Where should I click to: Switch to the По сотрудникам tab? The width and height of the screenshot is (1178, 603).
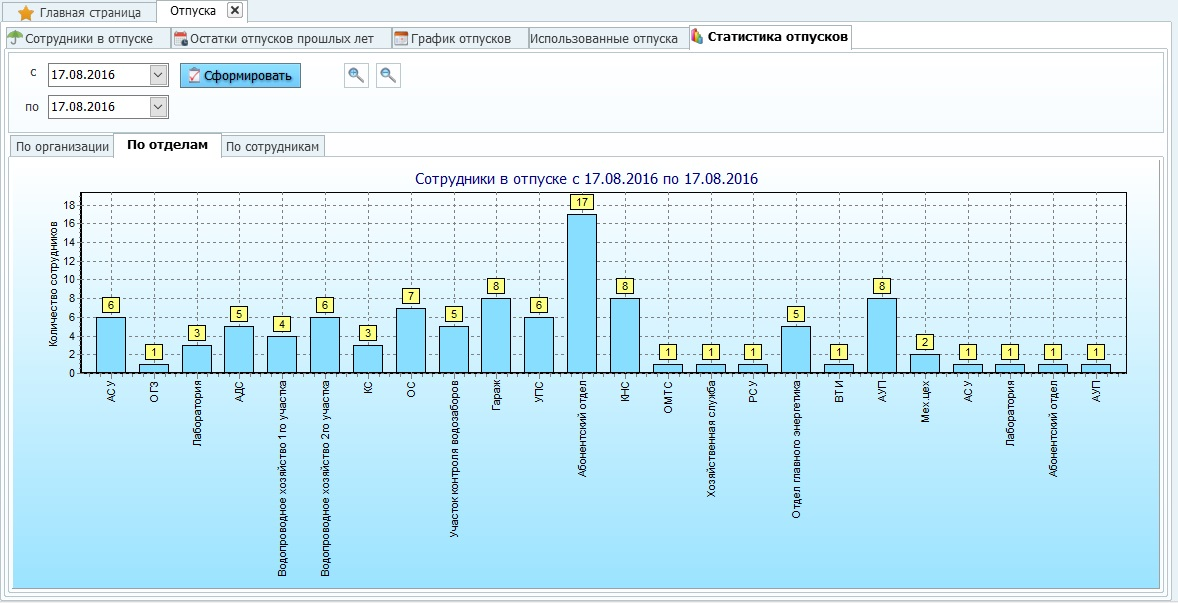pyautogui.click(x=272, y=146)
